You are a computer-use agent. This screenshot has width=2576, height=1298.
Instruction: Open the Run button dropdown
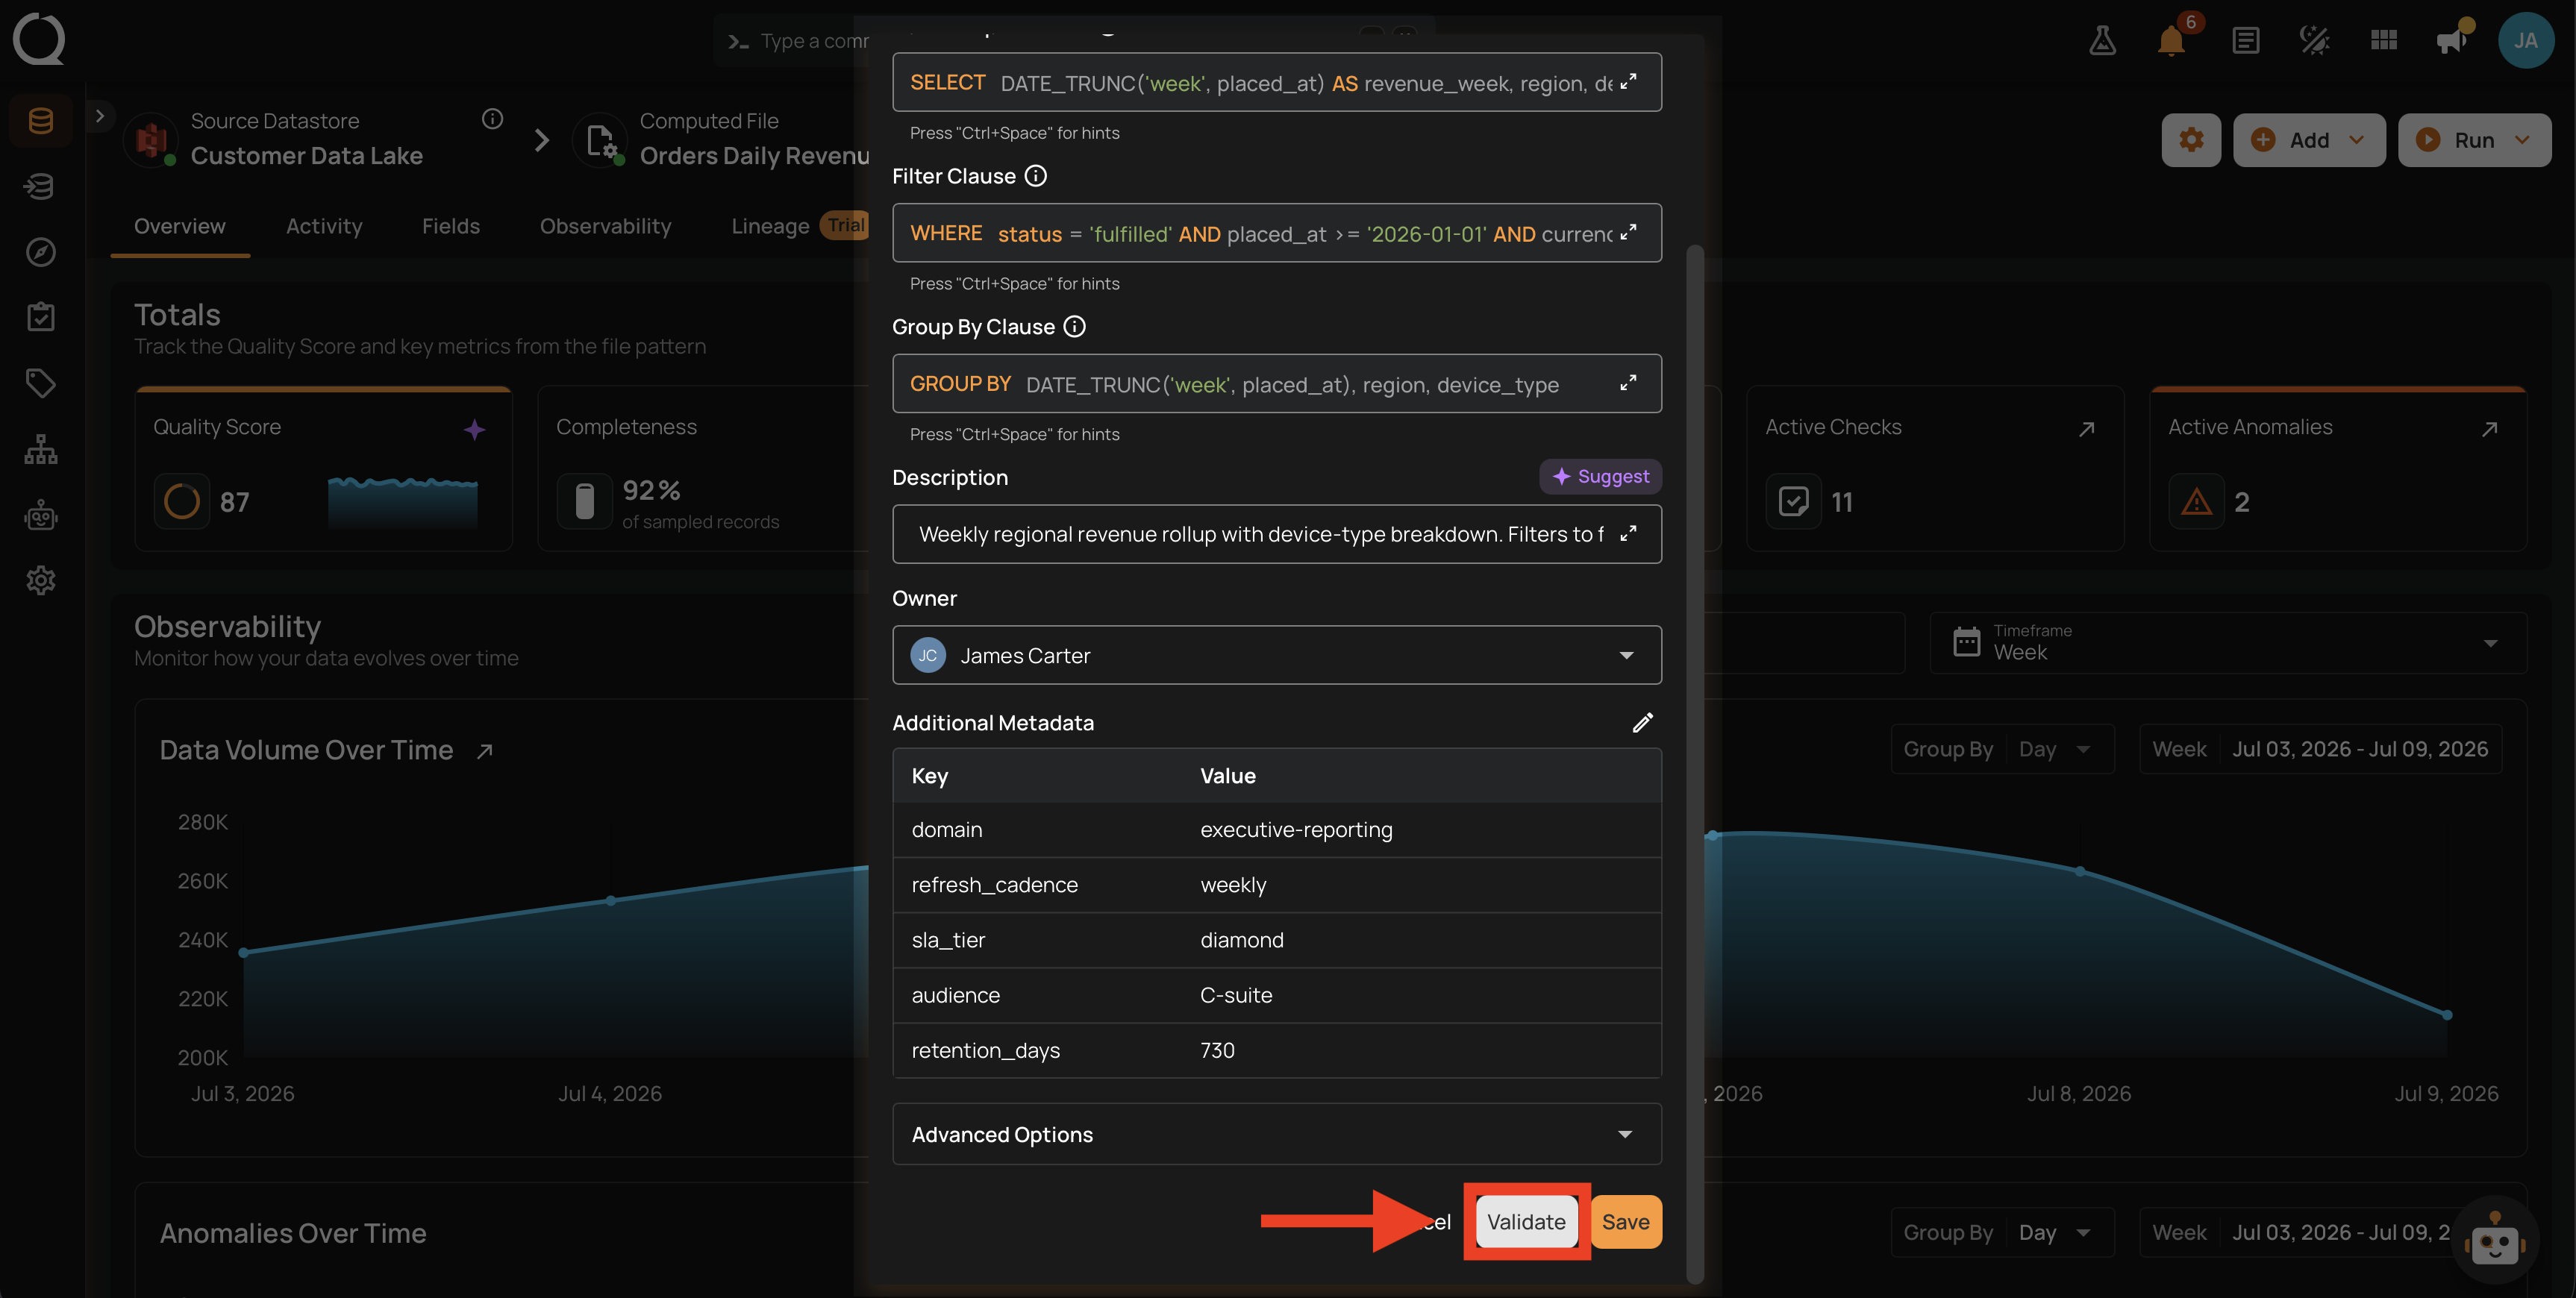pos(2474,140)
